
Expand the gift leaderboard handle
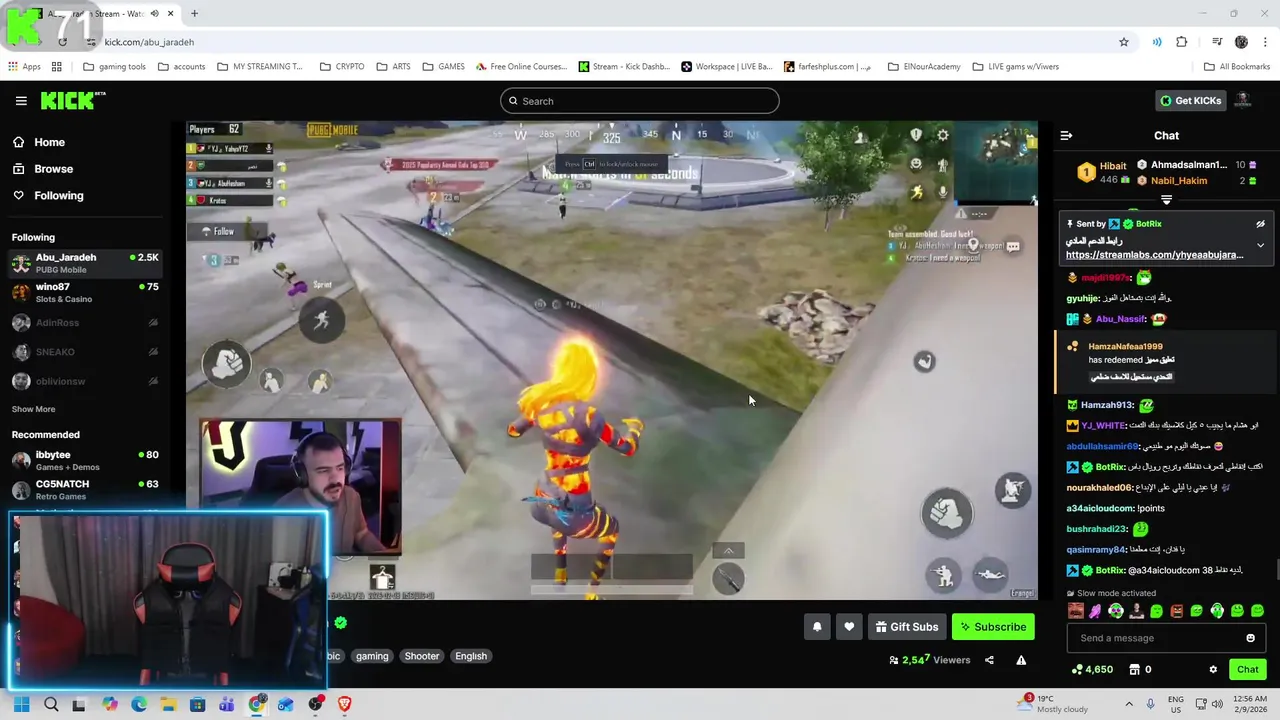(x=1166, y=201)
